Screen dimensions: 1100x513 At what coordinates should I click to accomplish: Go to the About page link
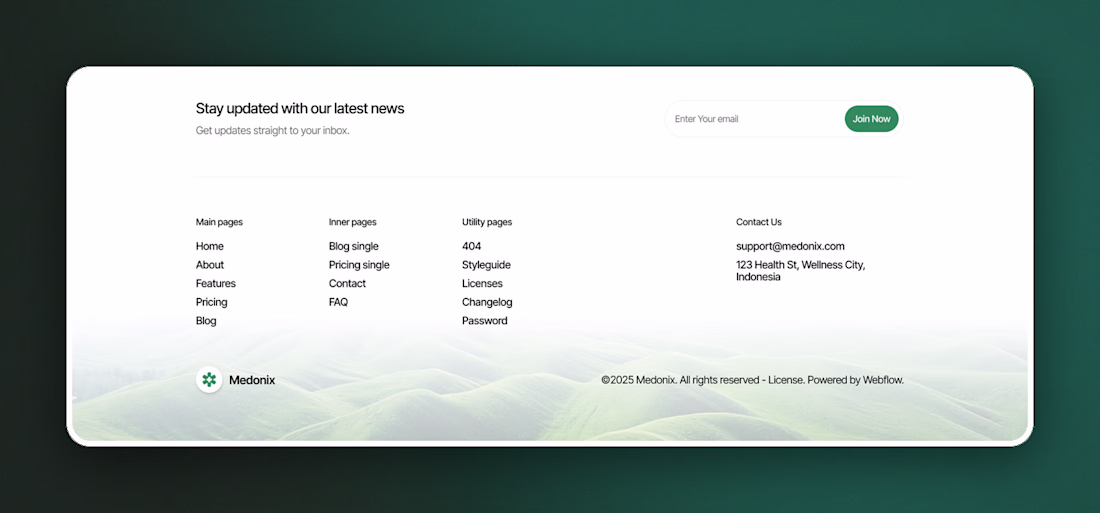pos(210,265)
